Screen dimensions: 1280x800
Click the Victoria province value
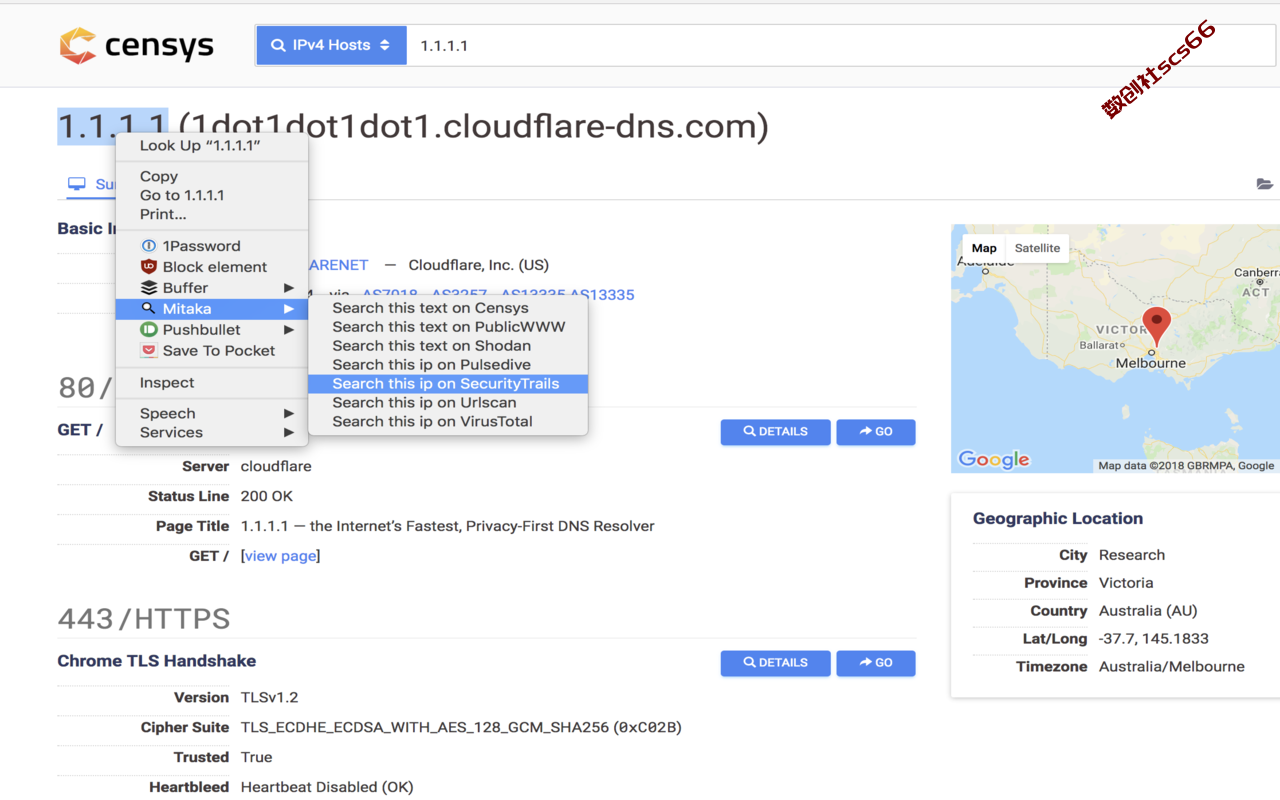1126,583
